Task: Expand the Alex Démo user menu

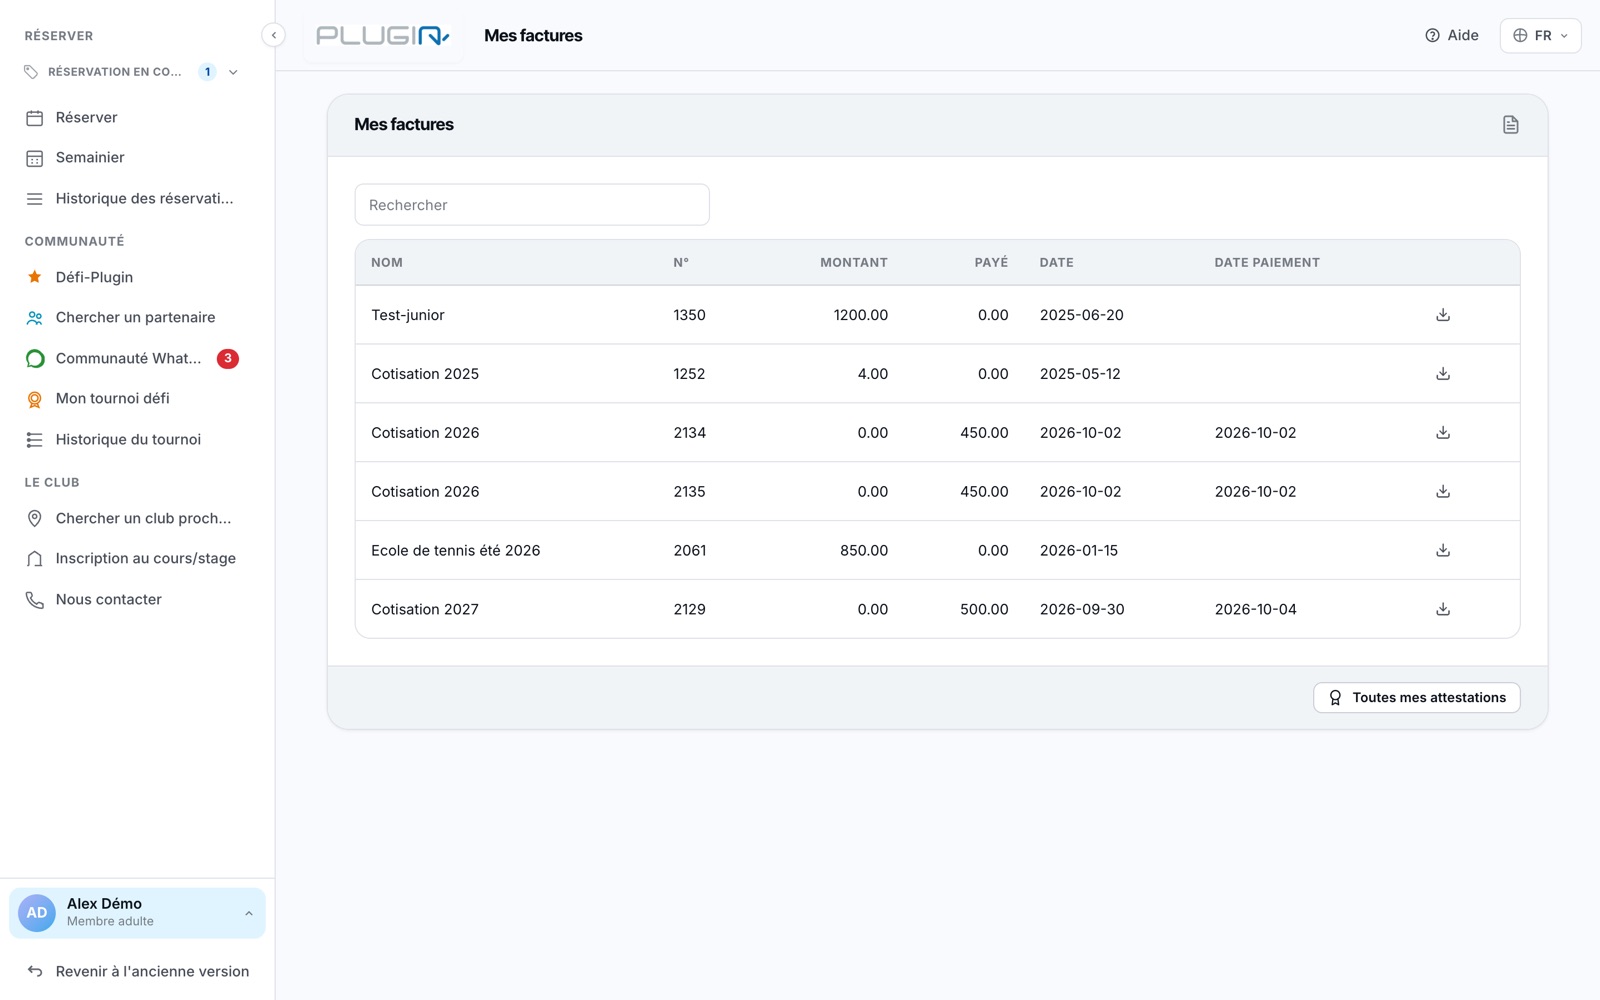Action: tap(137, 913)
